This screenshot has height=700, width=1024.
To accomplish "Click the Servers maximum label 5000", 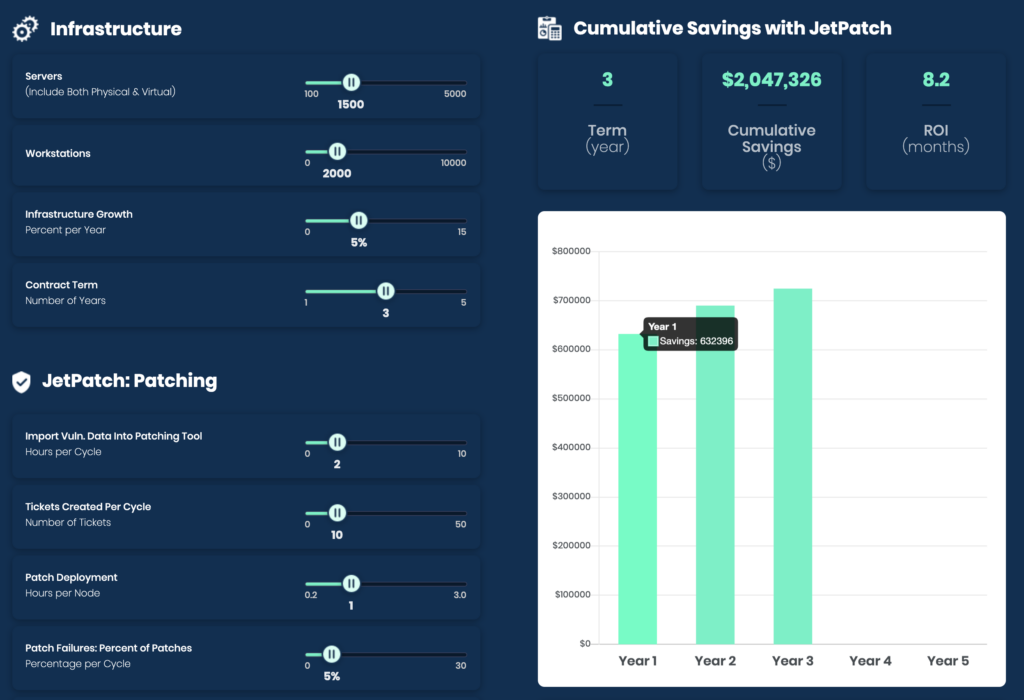I will (455, 94).
